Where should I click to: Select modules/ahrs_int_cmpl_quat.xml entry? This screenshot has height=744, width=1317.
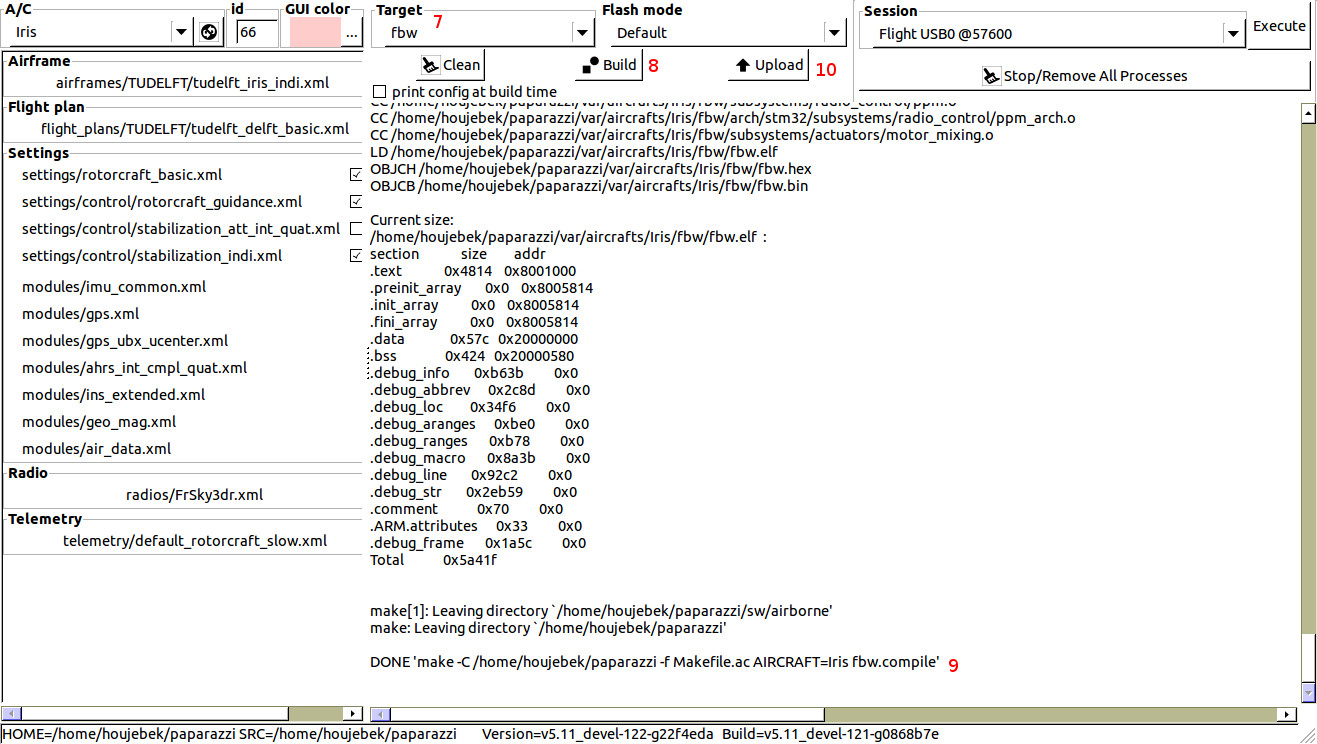point(134,368)
